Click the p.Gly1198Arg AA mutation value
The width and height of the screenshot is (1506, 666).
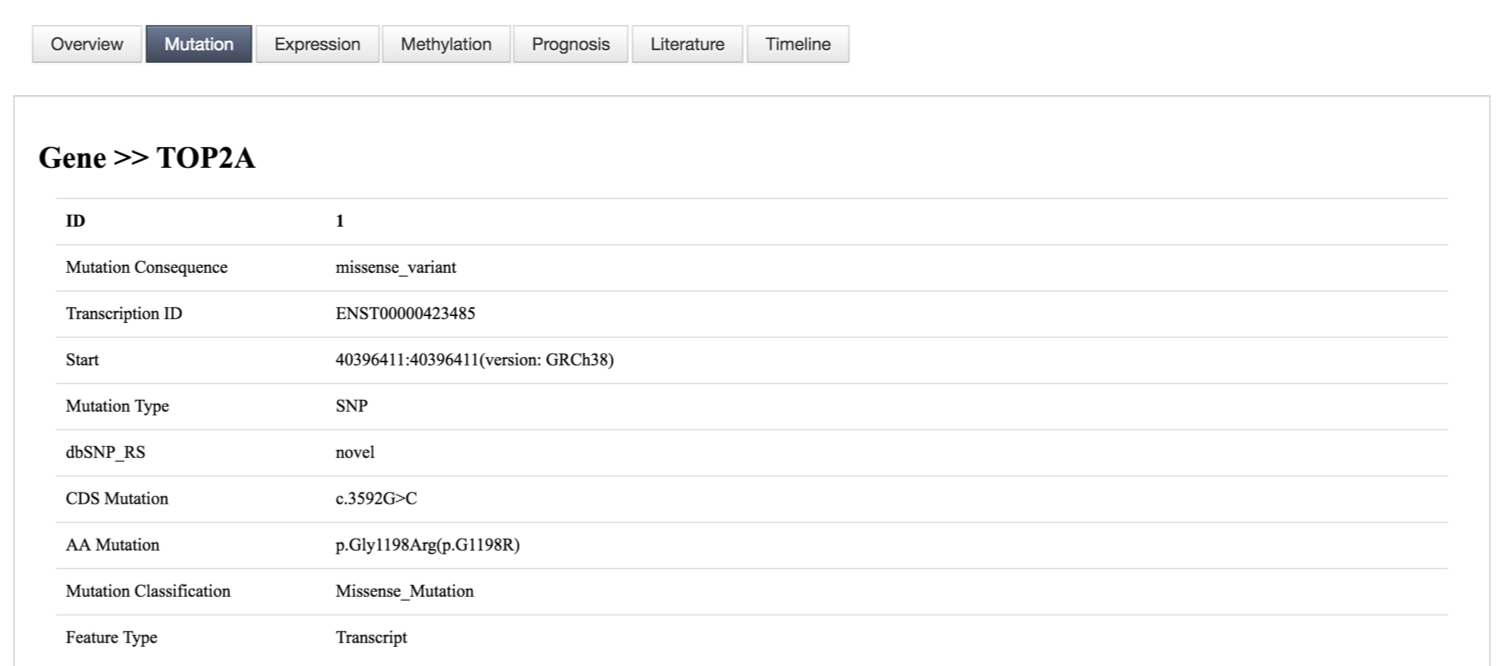427,545
